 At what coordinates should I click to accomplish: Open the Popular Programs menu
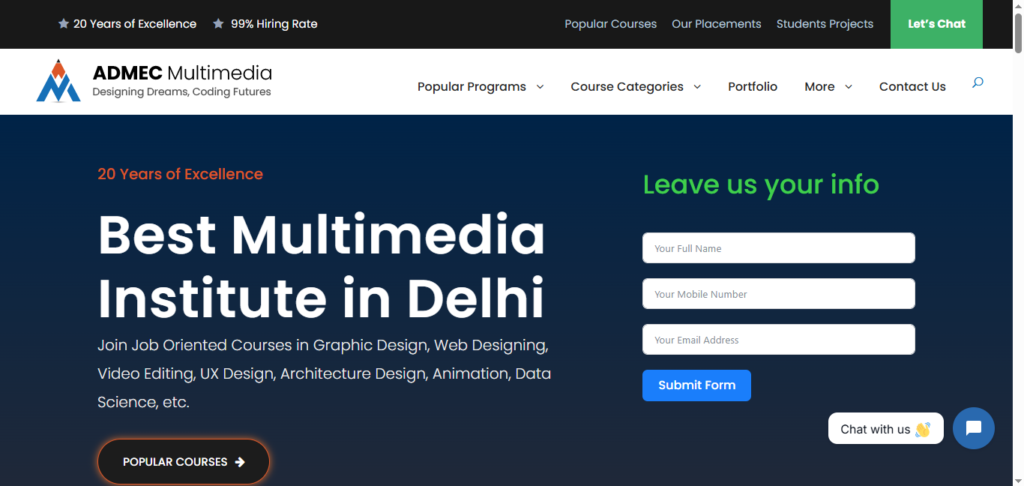point(472,87)
